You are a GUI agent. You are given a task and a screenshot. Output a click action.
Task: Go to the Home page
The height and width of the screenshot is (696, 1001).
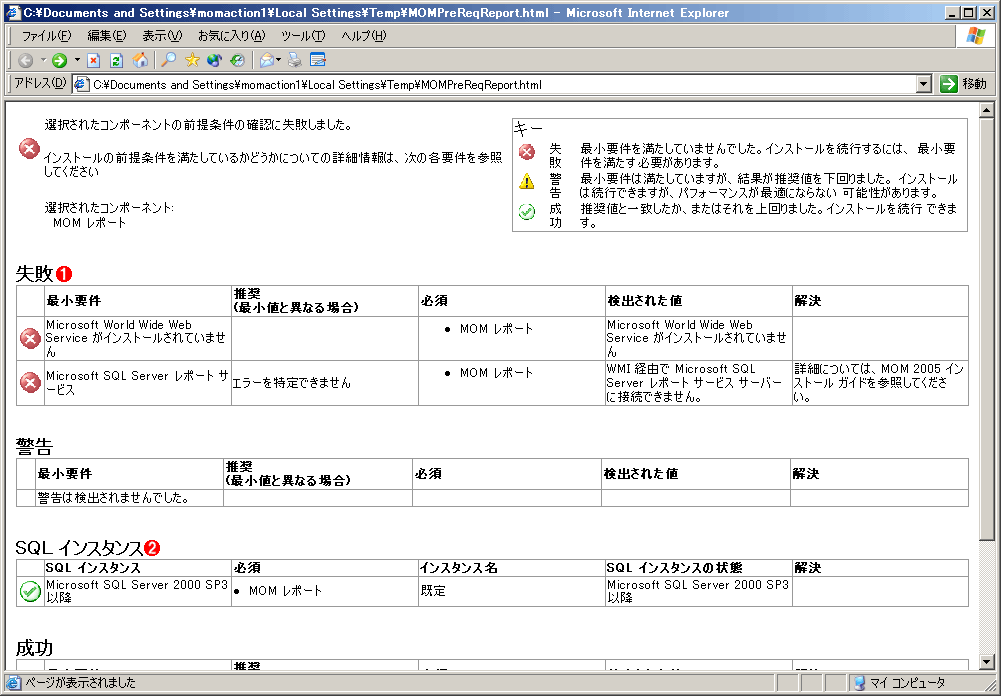pos(140,61)
